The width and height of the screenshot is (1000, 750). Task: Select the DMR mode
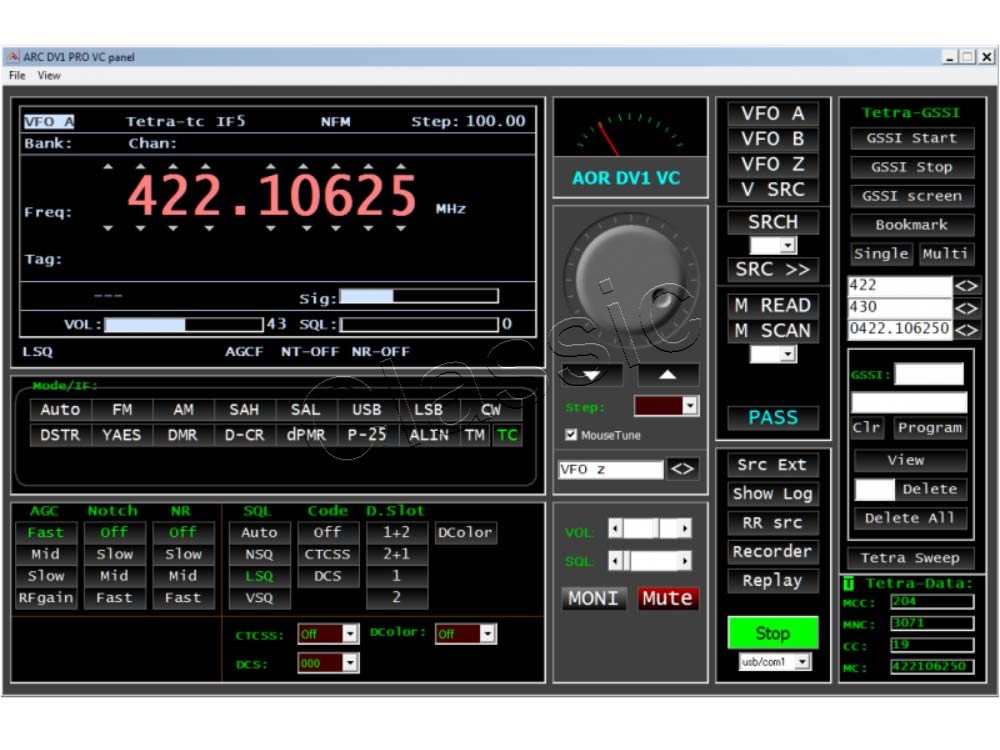[x=182, y=436]
